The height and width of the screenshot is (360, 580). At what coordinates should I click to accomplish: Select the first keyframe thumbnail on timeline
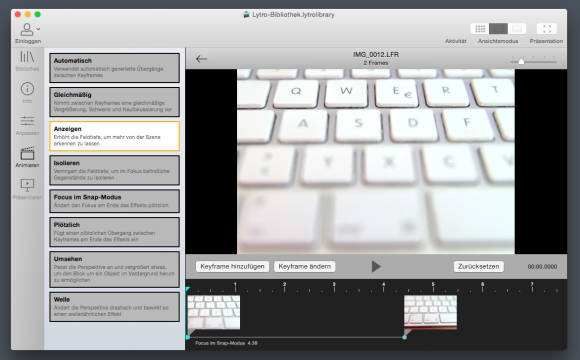click(x=214, y=312)
